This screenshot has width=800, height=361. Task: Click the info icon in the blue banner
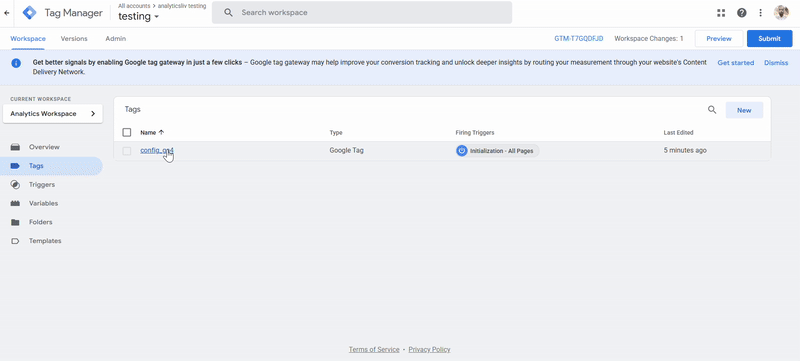point(16,63)
